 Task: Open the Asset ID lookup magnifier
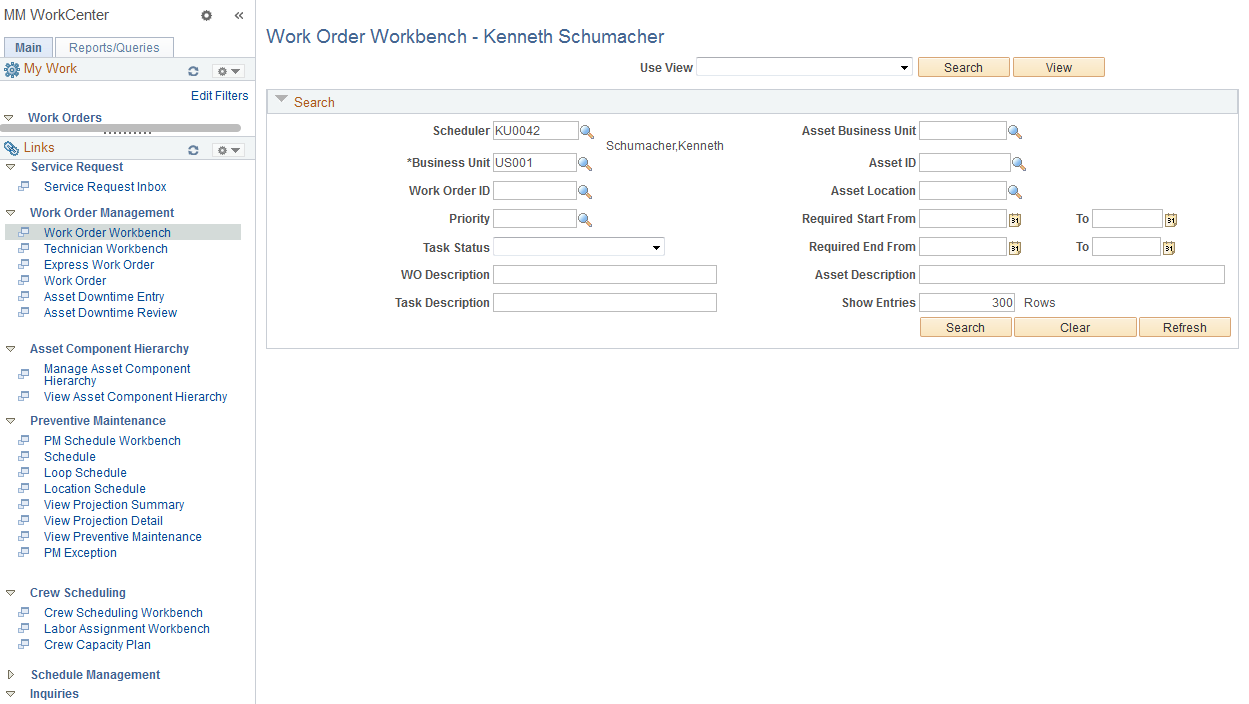click(1019, 163)
